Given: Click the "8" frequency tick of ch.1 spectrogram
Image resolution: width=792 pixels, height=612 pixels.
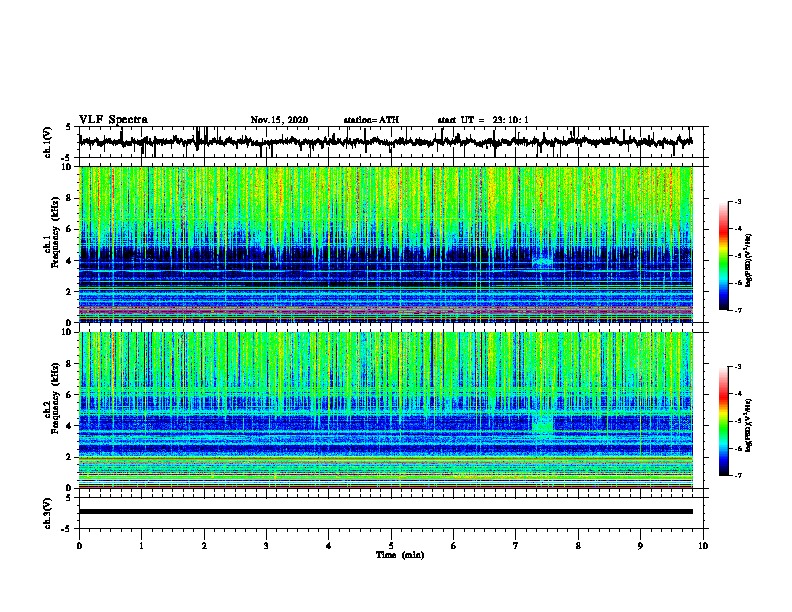Looking at the screenshot, I should click(x=70, y=198).
